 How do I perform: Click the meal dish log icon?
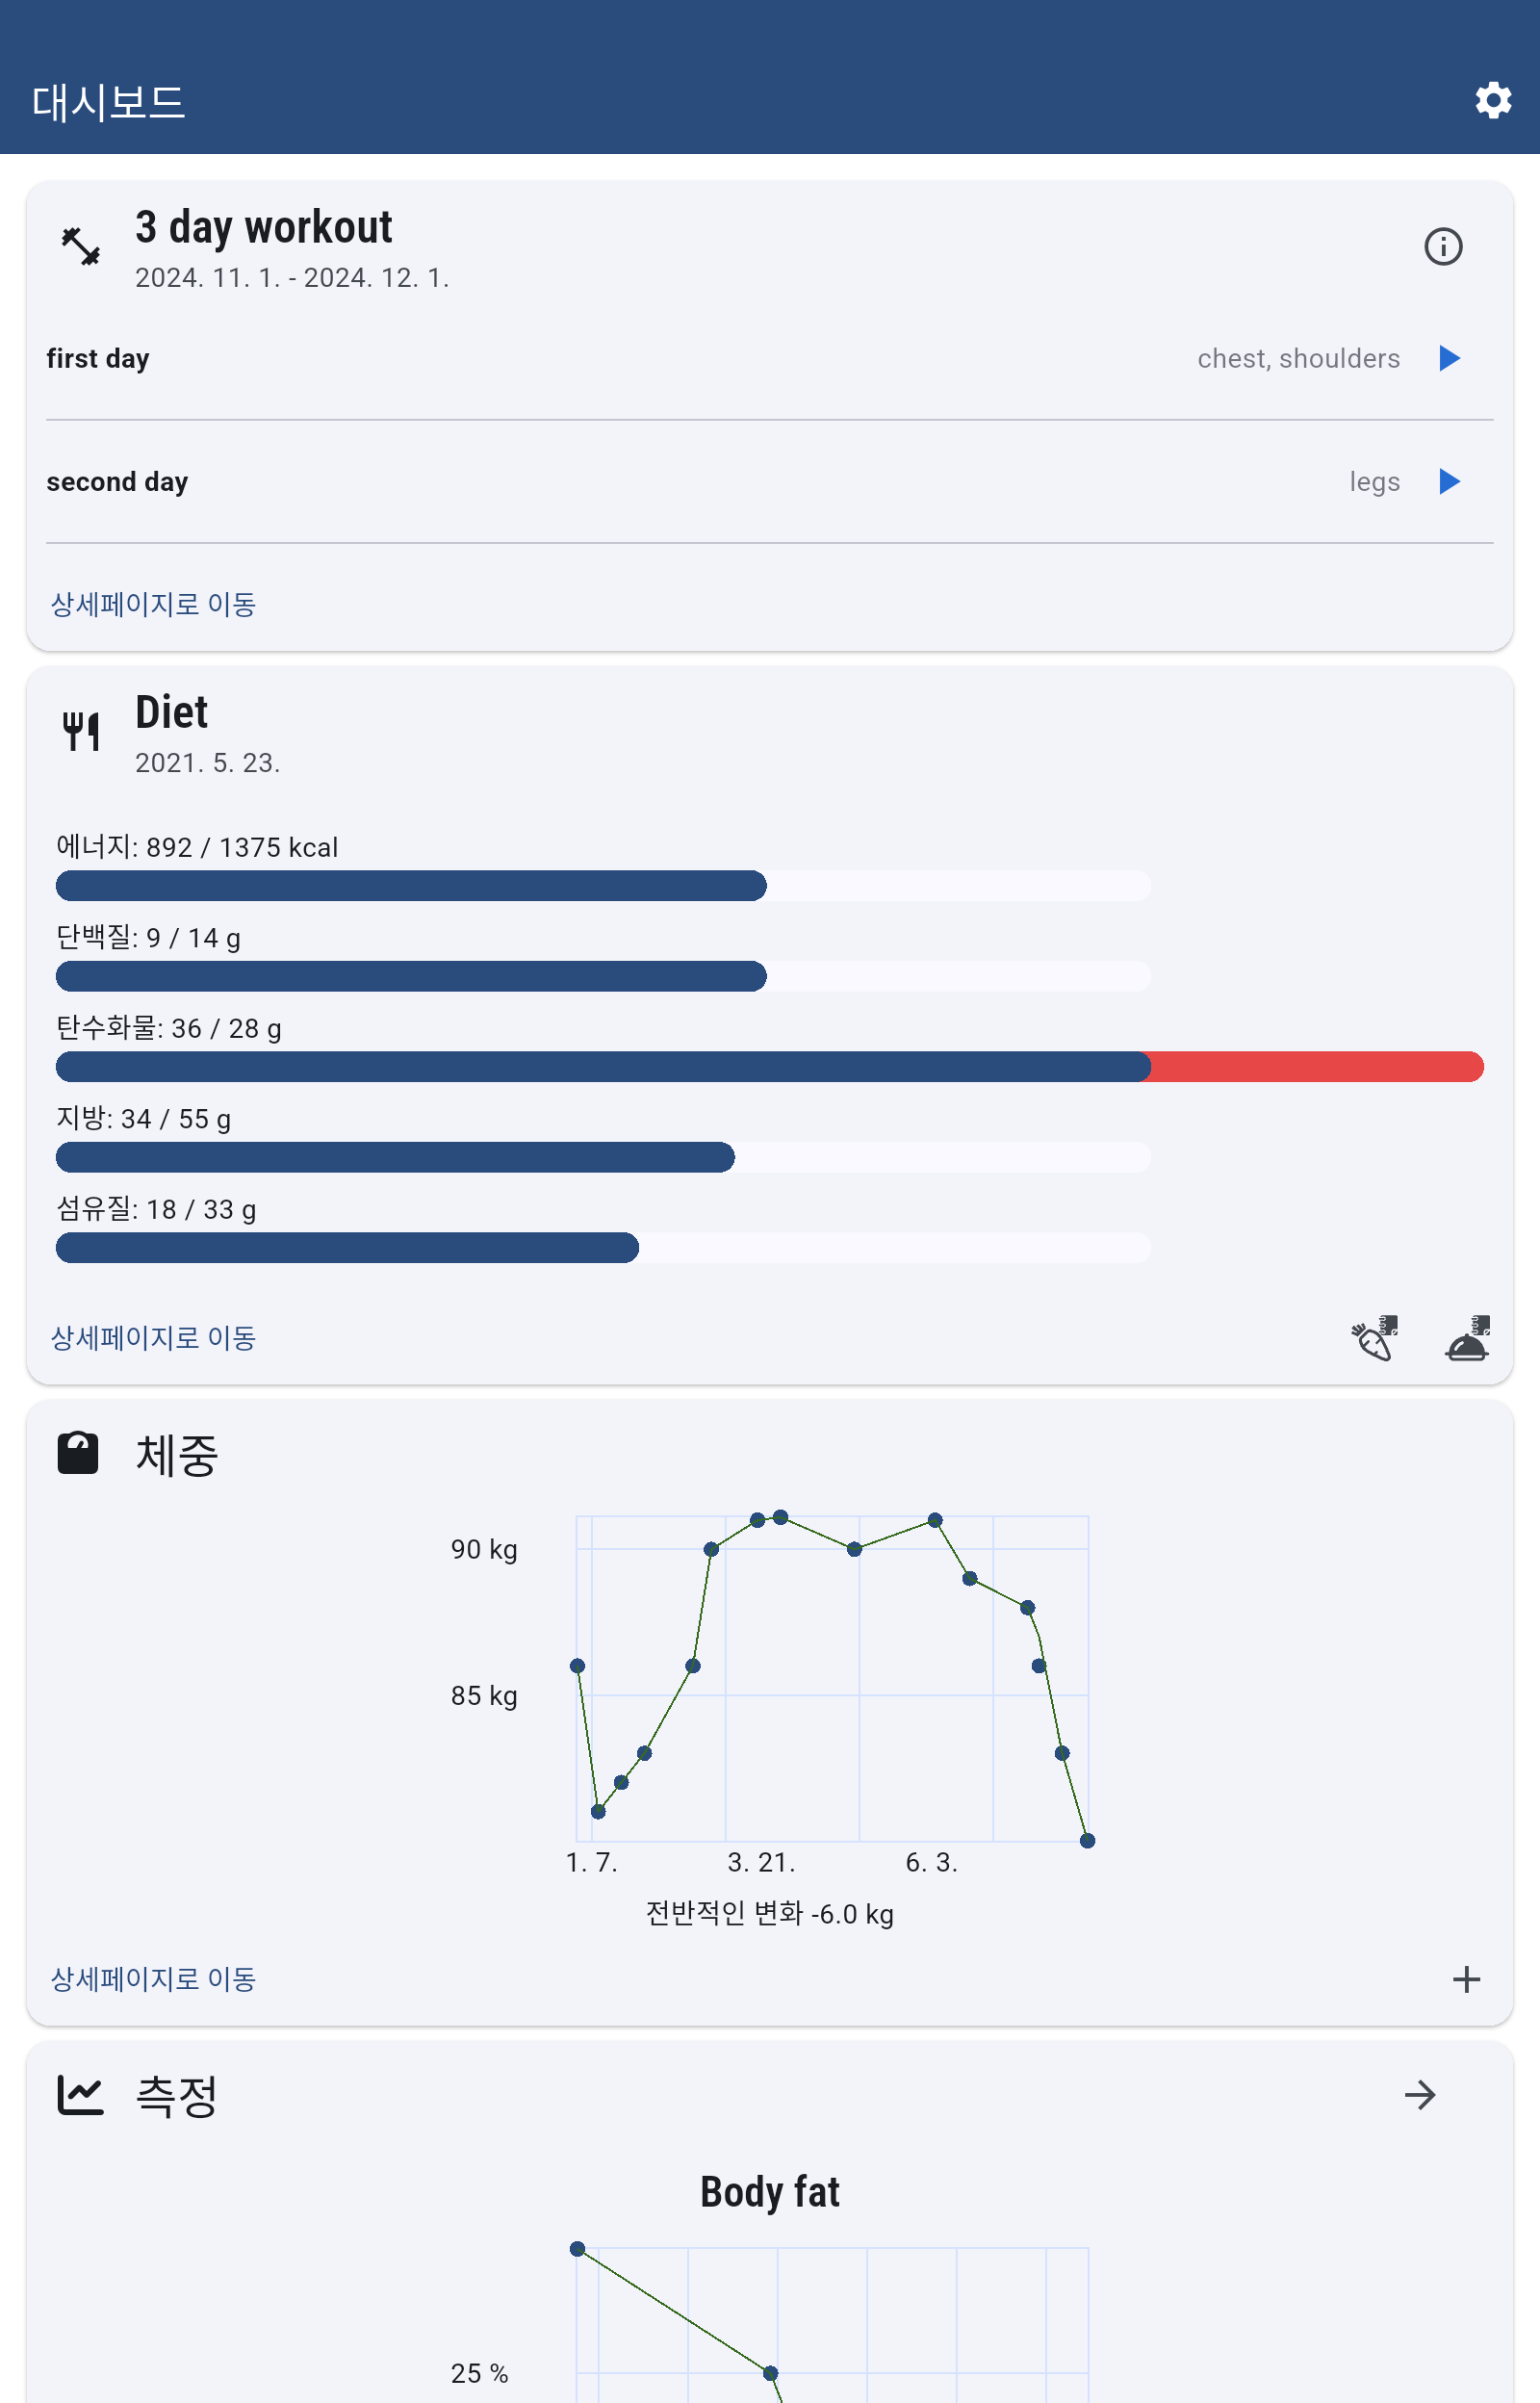click(x=1467, y=1338)
